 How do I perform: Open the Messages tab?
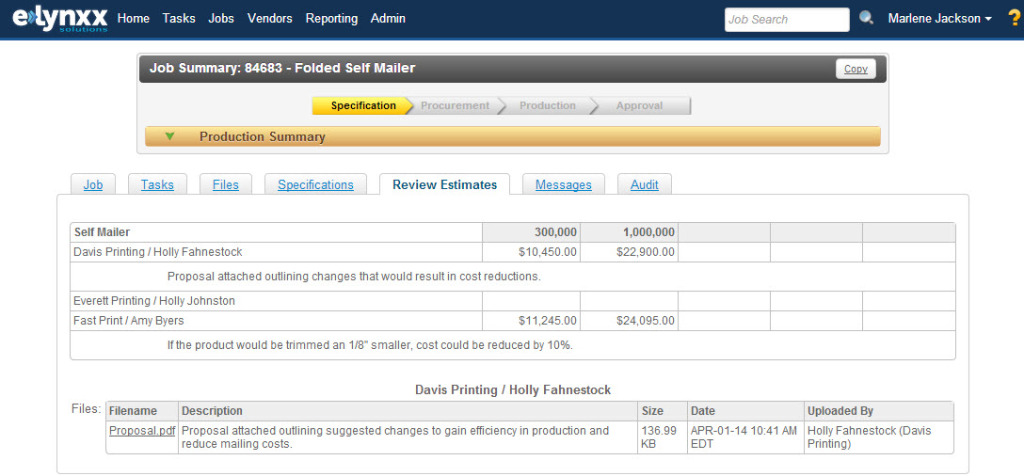(563, 185)
